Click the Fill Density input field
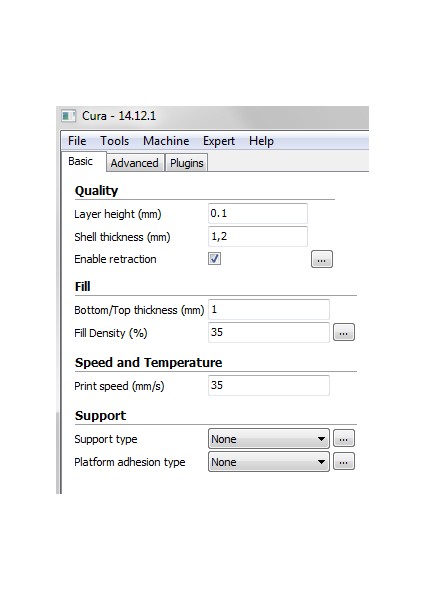 269,332
